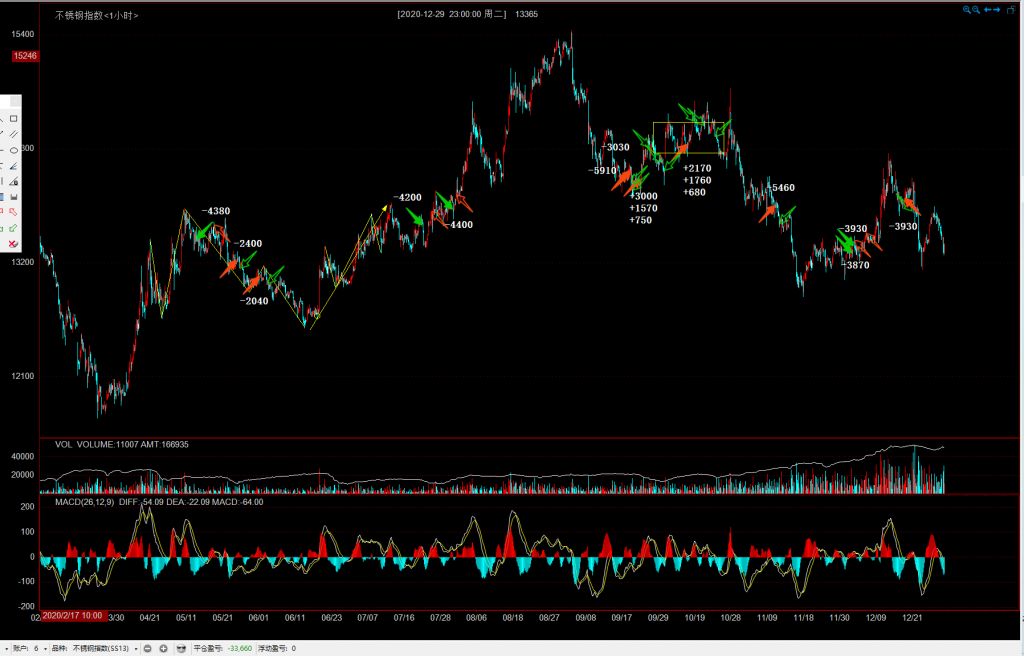Select the rectangle drawing tool
This screenshot has height=656, width=1024.
click(14, 118)
